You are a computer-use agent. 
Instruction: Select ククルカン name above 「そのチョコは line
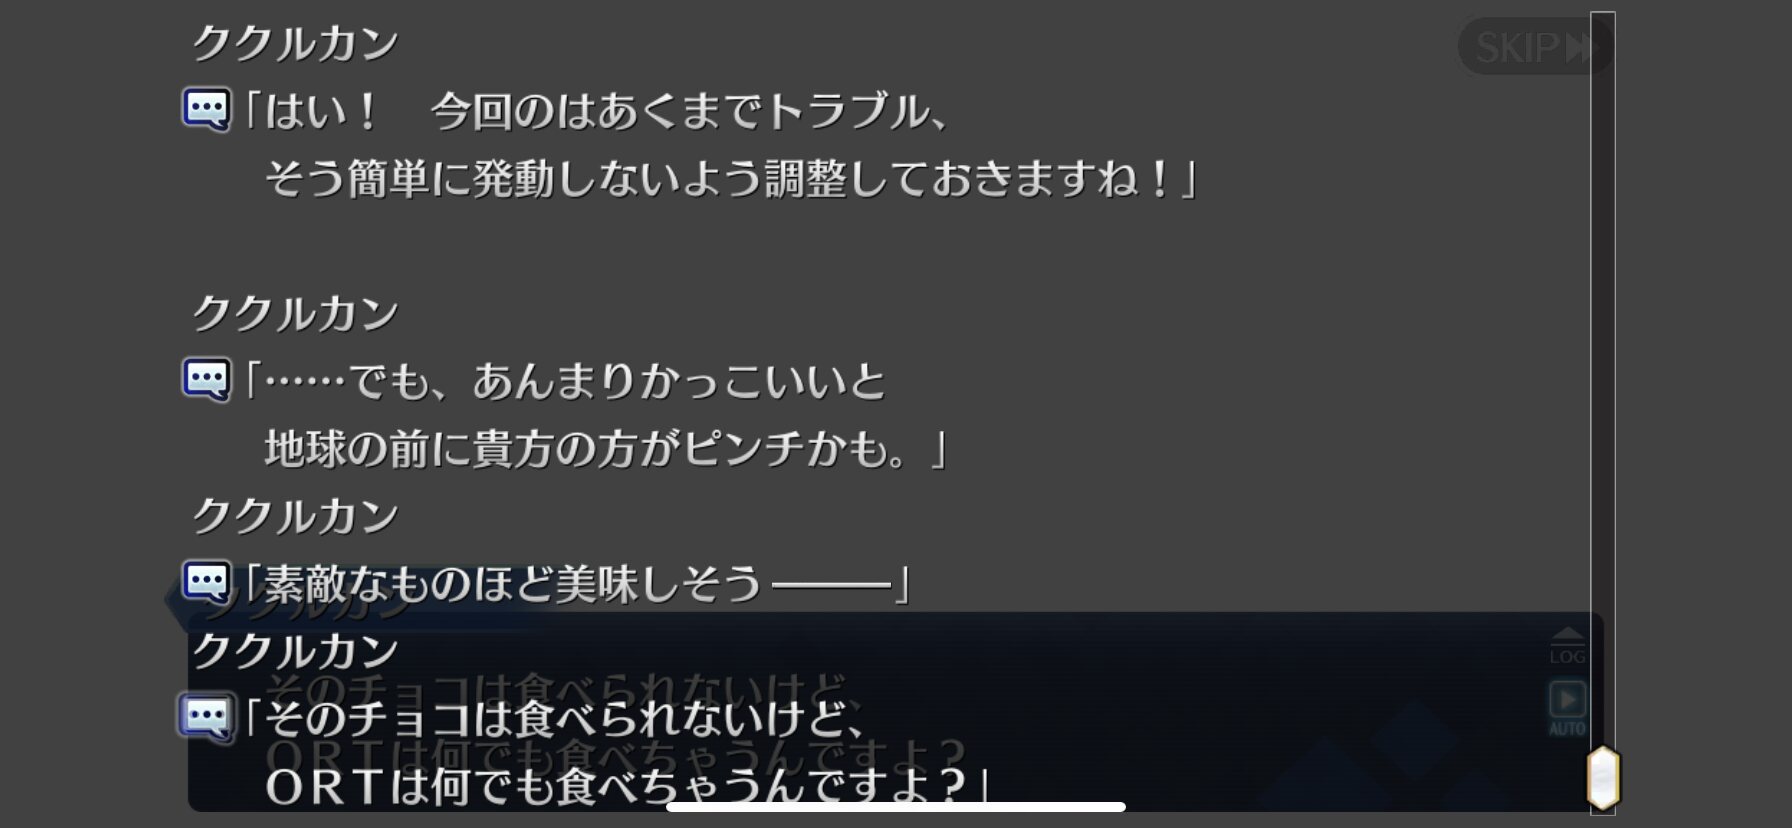tap(296, 652)
